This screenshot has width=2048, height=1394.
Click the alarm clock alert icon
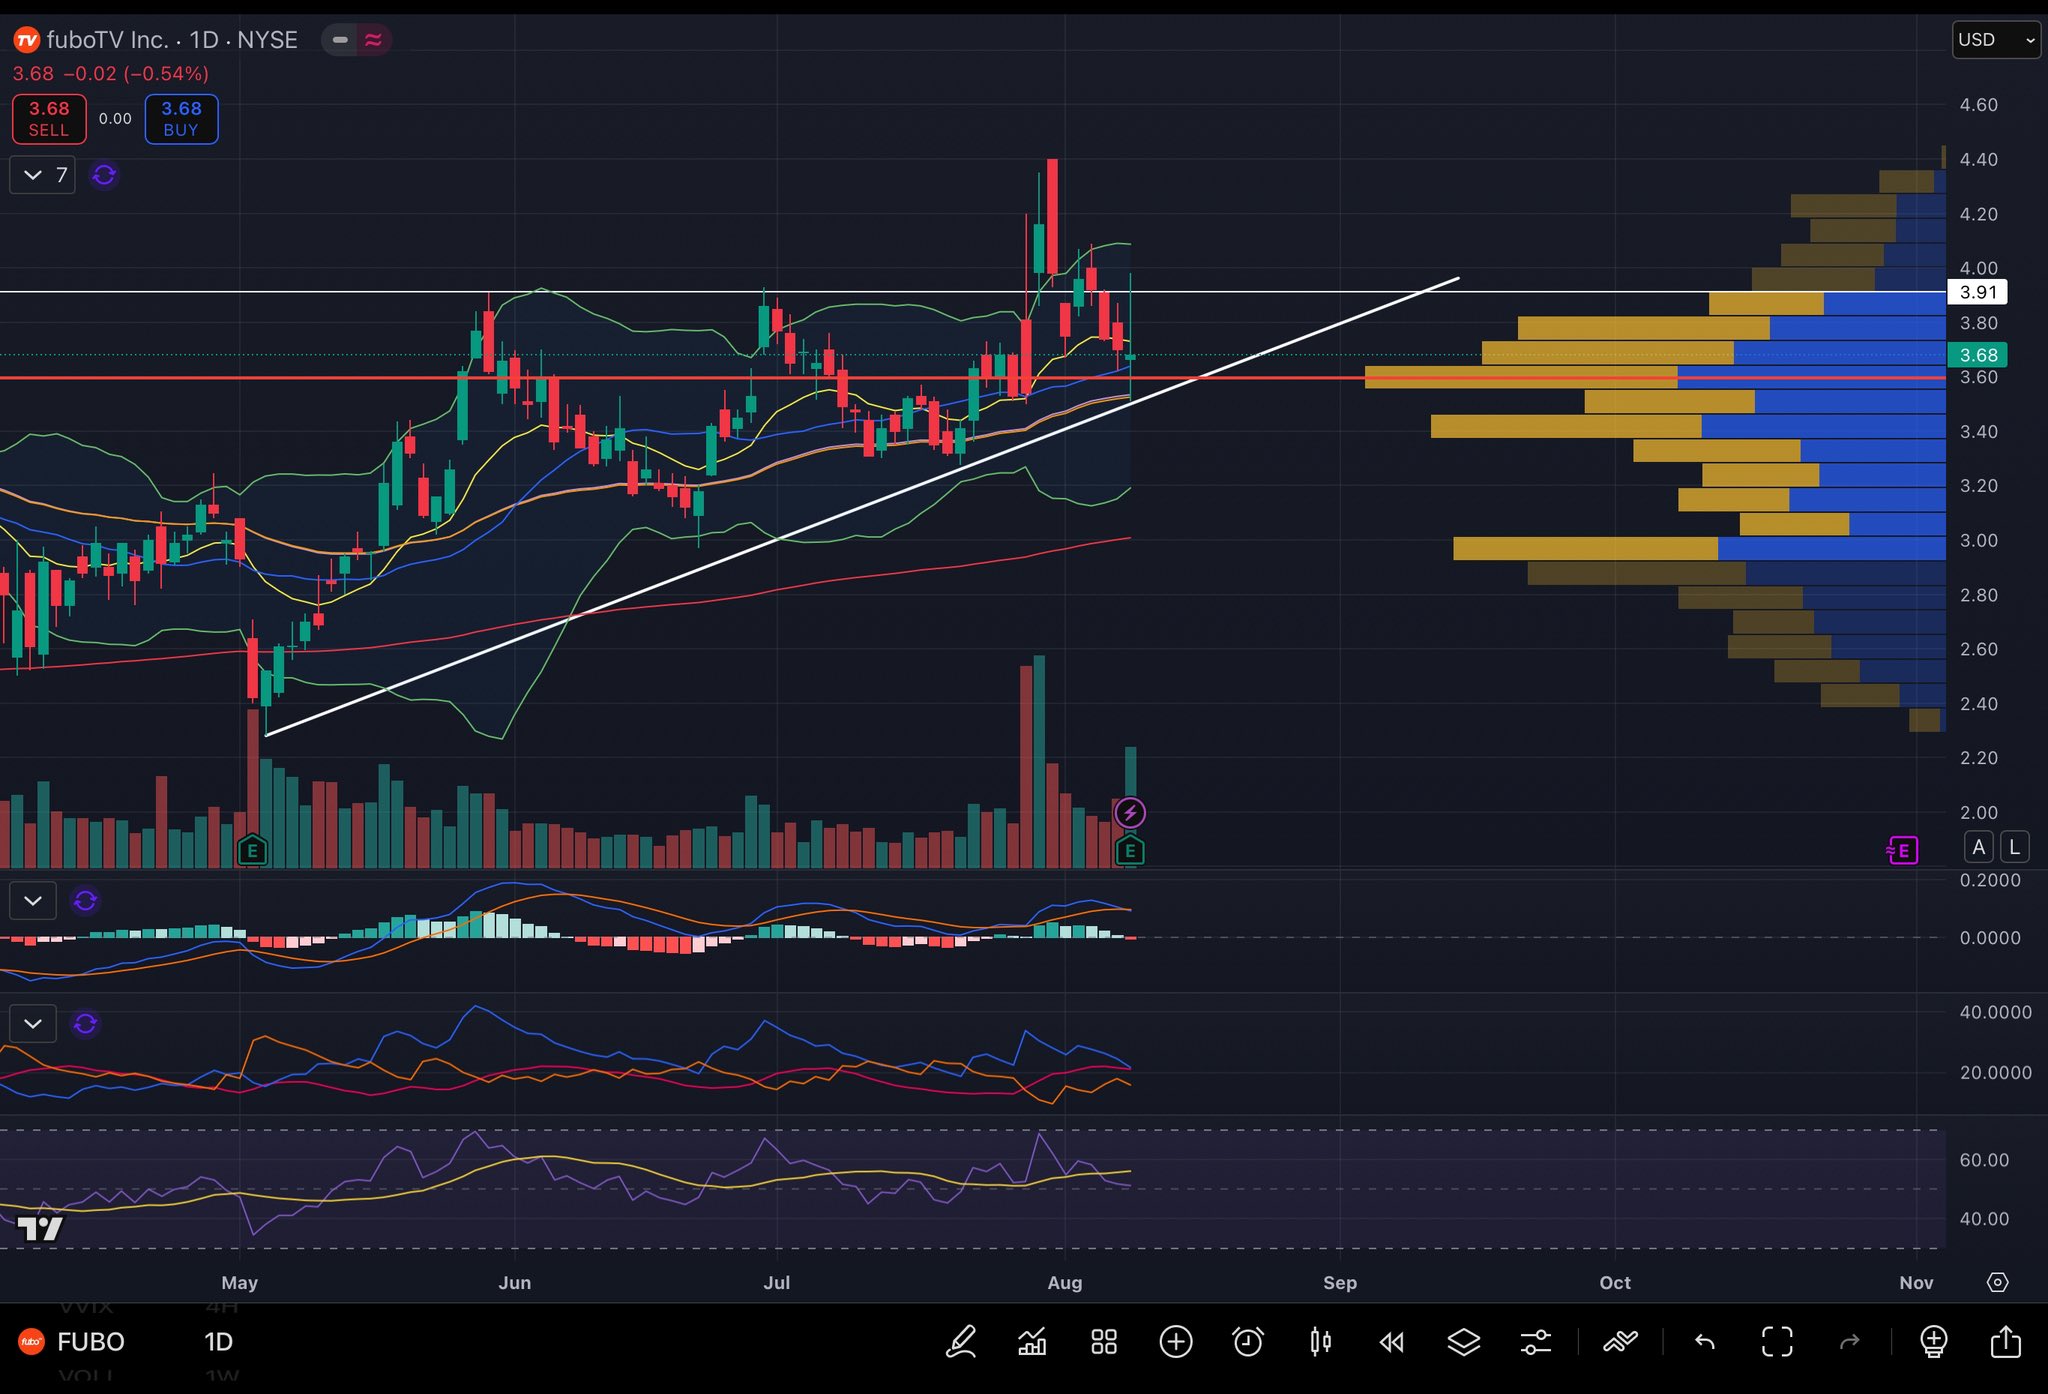click(x=1247, y=1341)
